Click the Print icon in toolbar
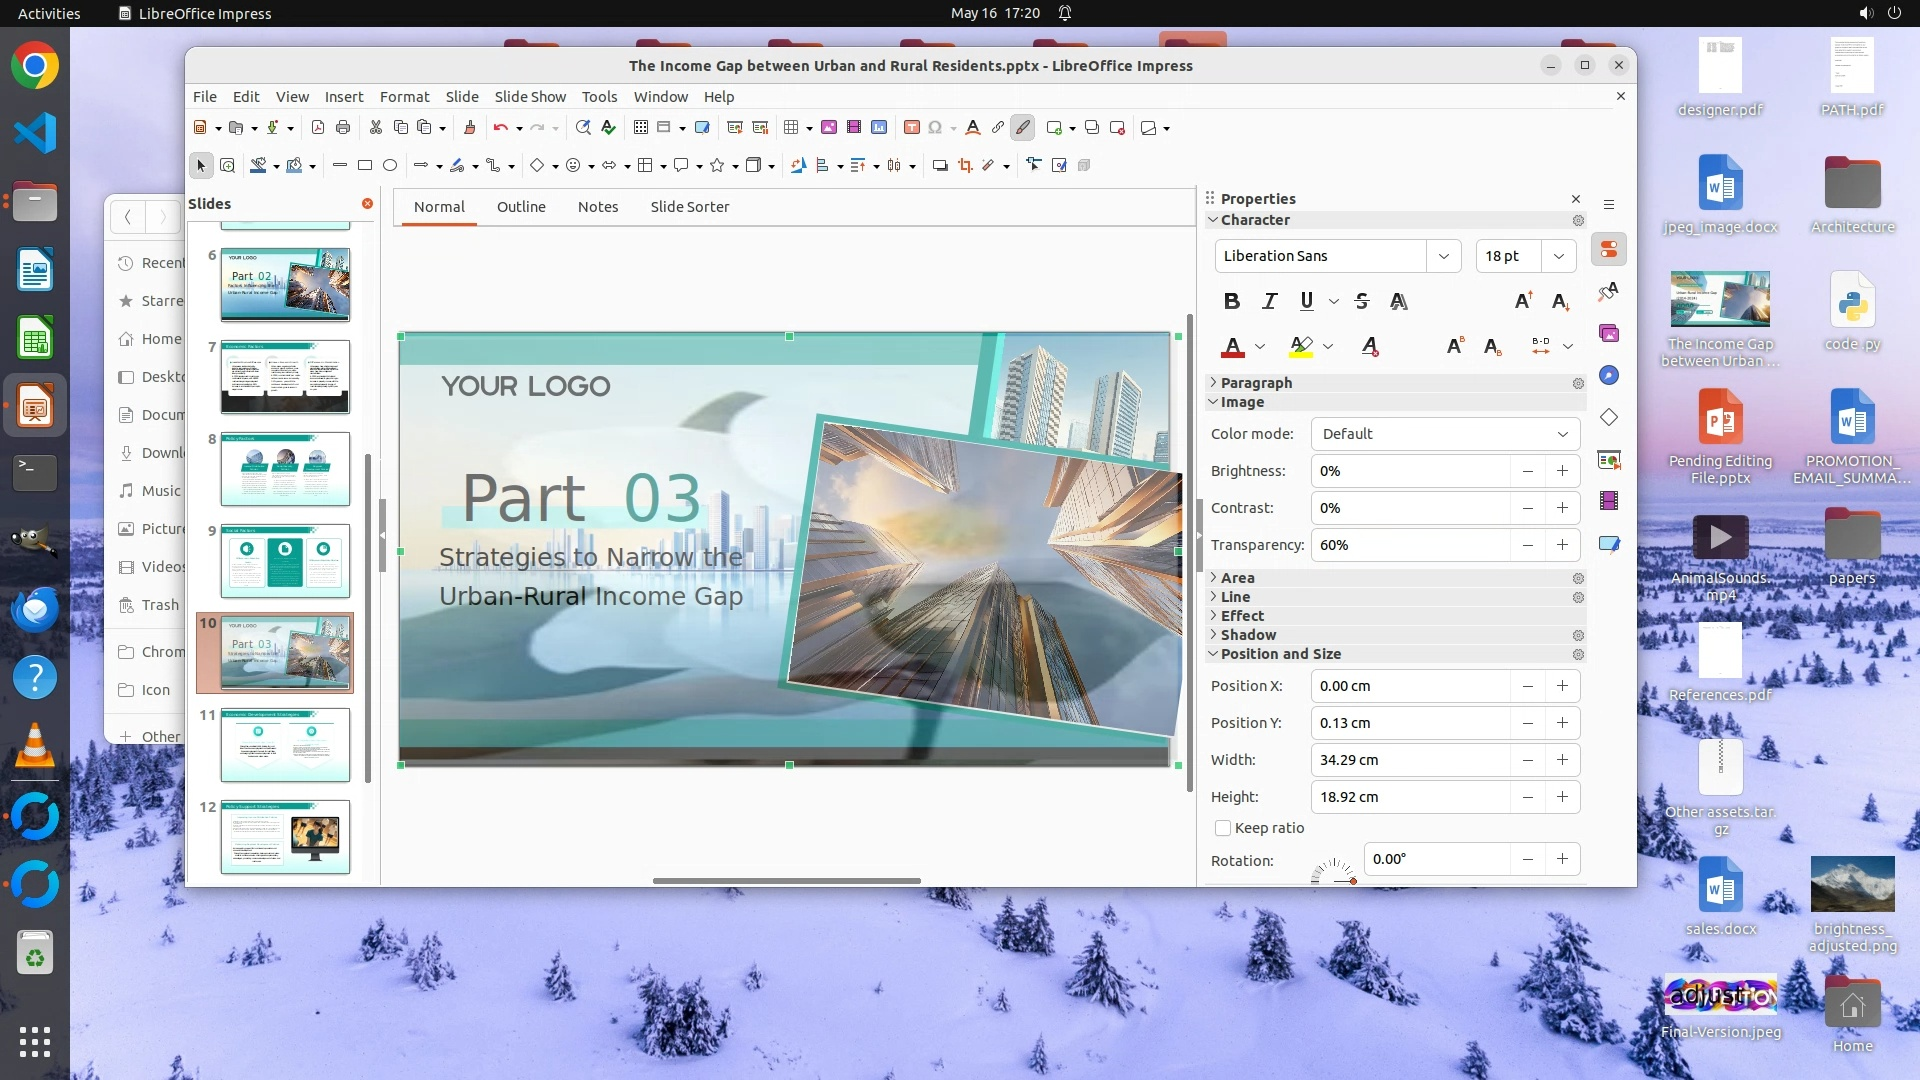Viewport: 1920px width, 1080px height. tap(343, 127)
